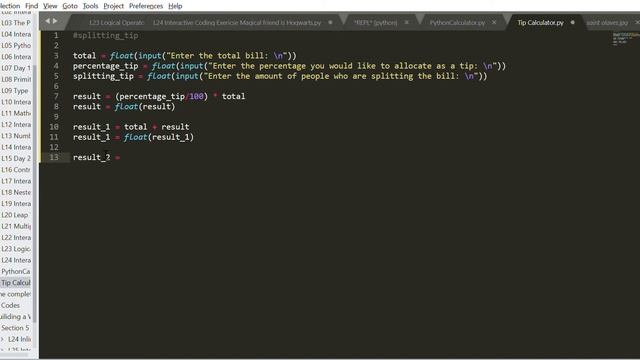640x360 pixels.
Task: Click the unsaved dot on Tip Calculator.py tab
Action: [573, 22]
